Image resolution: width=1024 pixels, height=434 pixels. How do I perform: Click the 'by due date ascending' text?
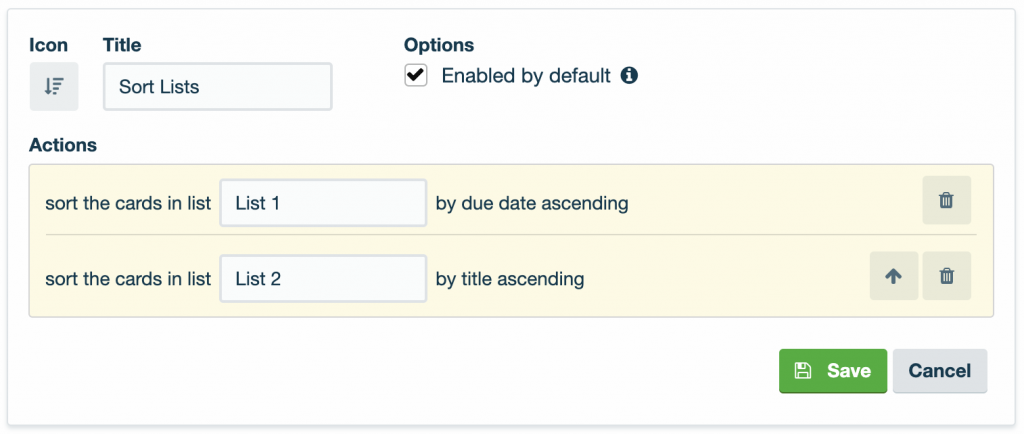pos(532,204)
